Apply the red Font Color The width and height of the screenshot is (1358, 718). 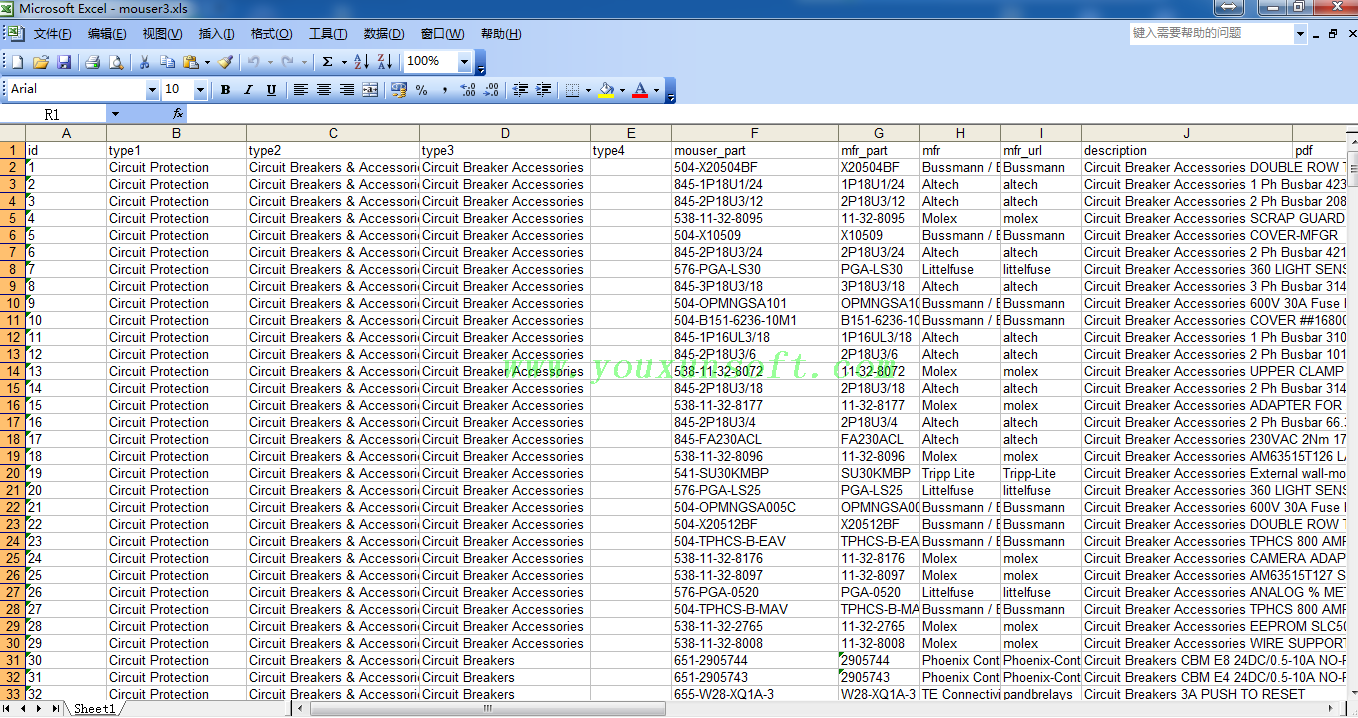[x=640, y=90]
